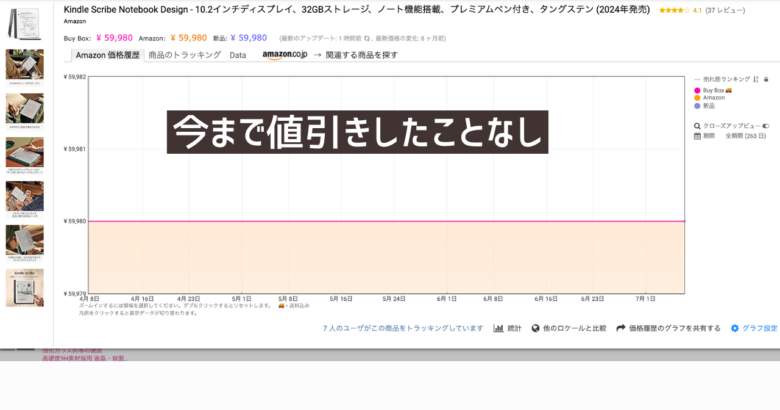
Task: Click the Amazon brand label under title
Action: coord(75,21)
